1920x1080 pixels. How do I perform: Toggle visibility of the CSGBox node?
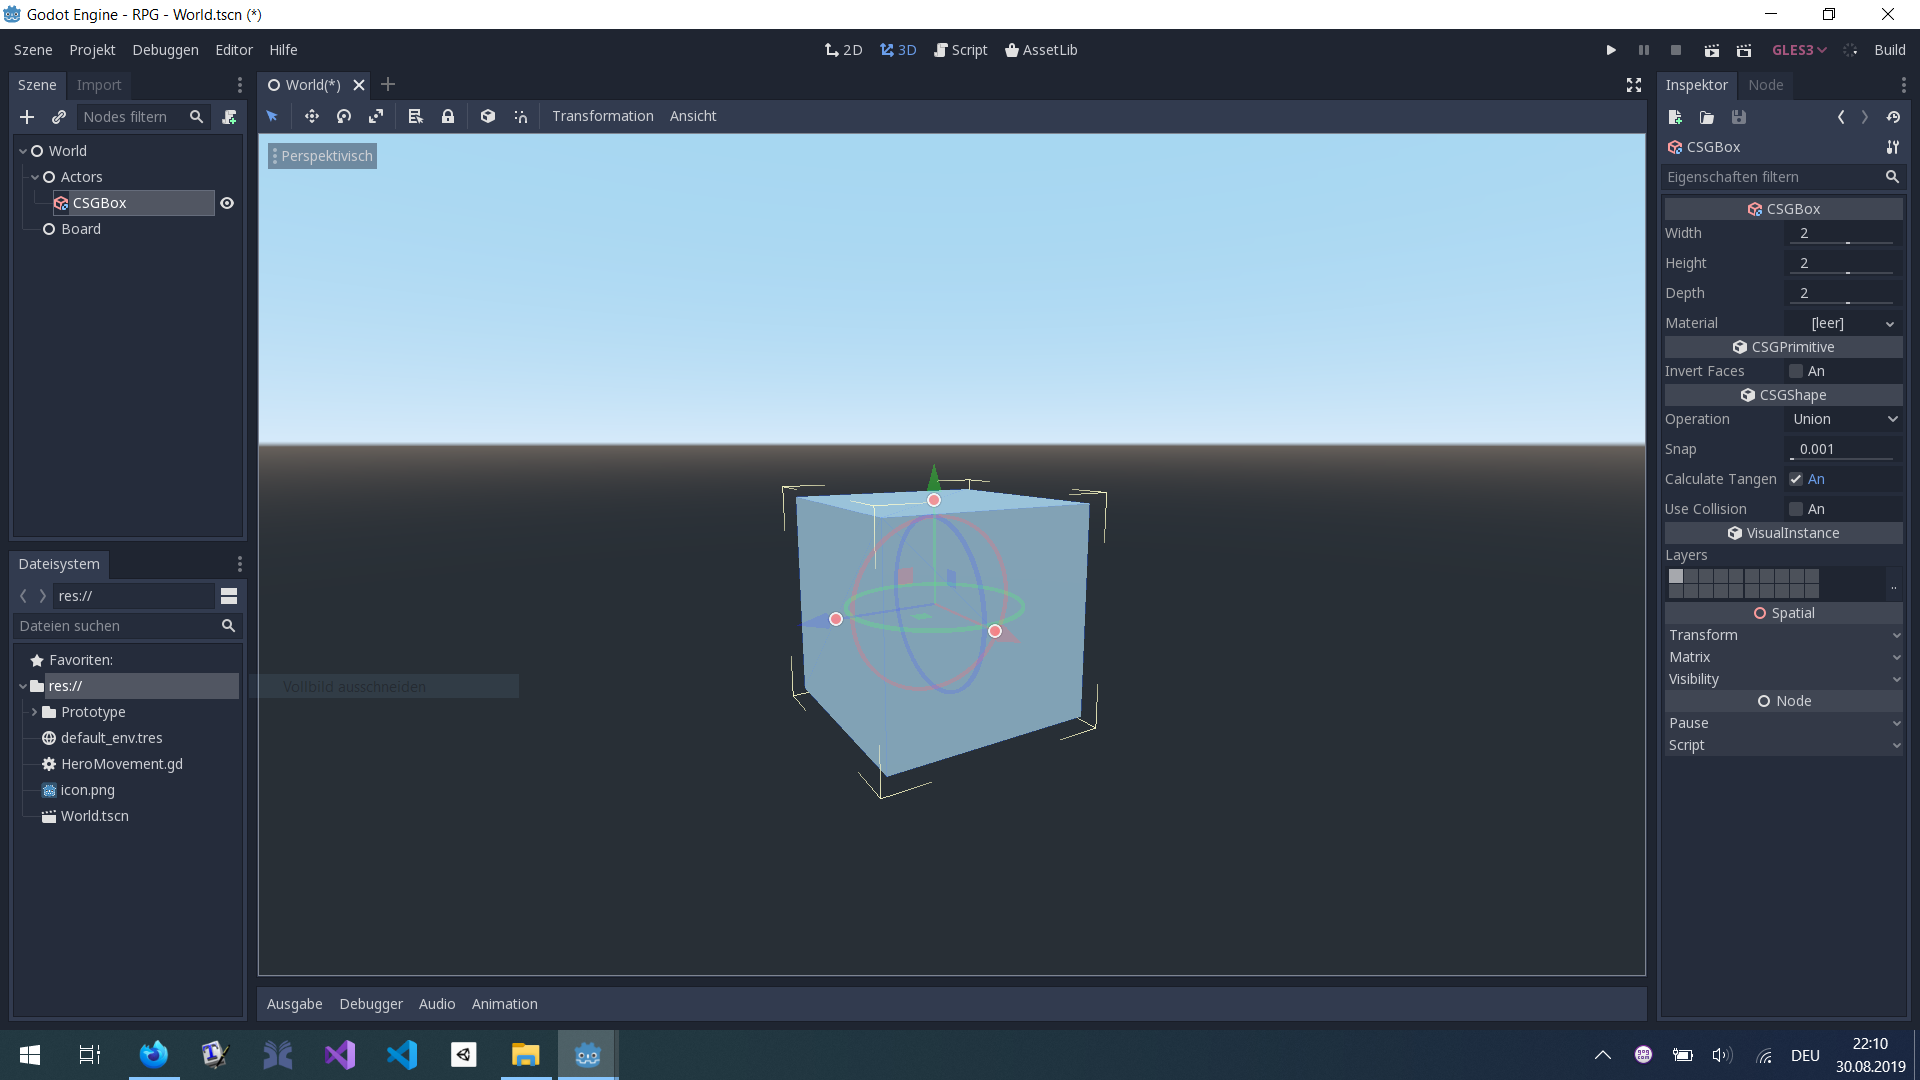pyautogui.click(x=227, y=203)
